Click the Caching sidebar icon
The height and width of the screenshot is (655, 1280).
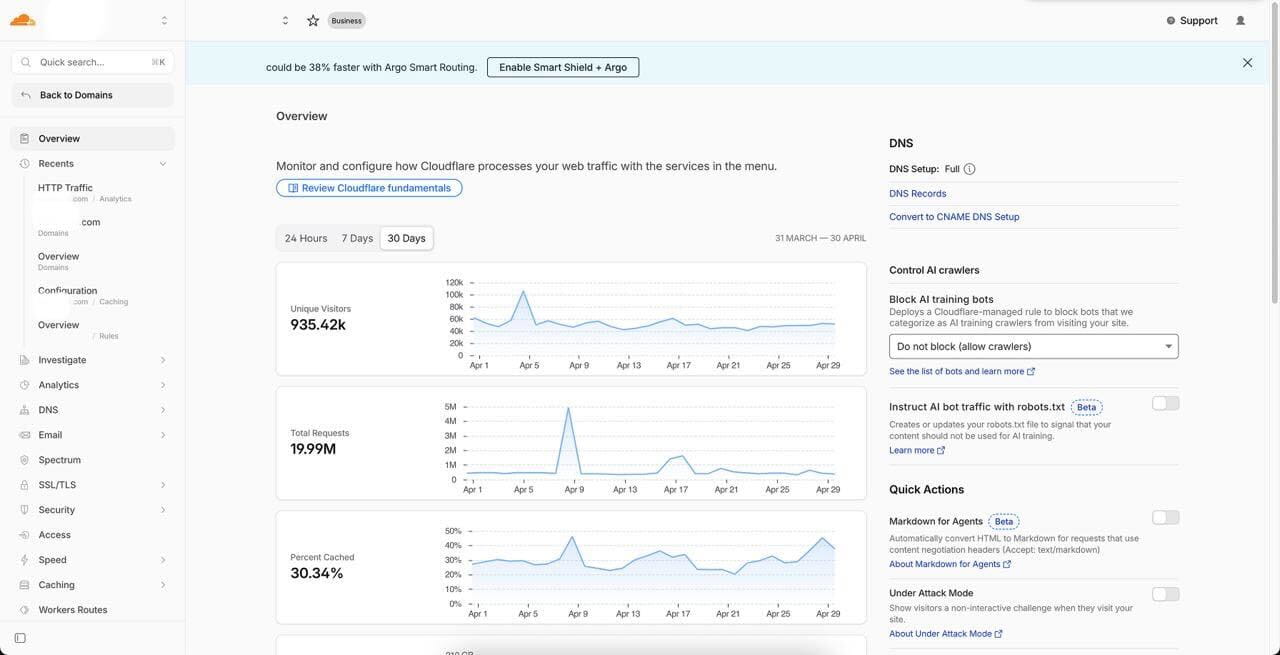24,585
